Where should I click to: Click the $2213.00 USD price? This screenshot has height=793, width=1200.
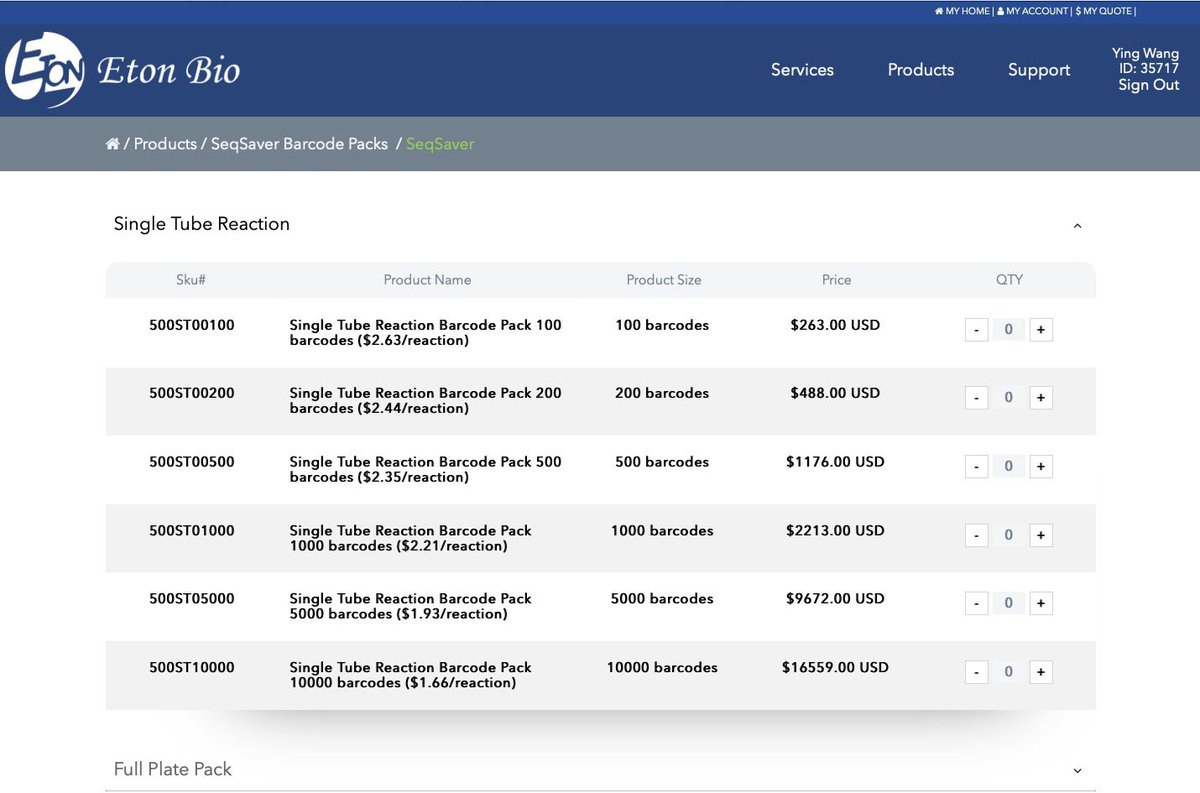click(x=835, y=530)
